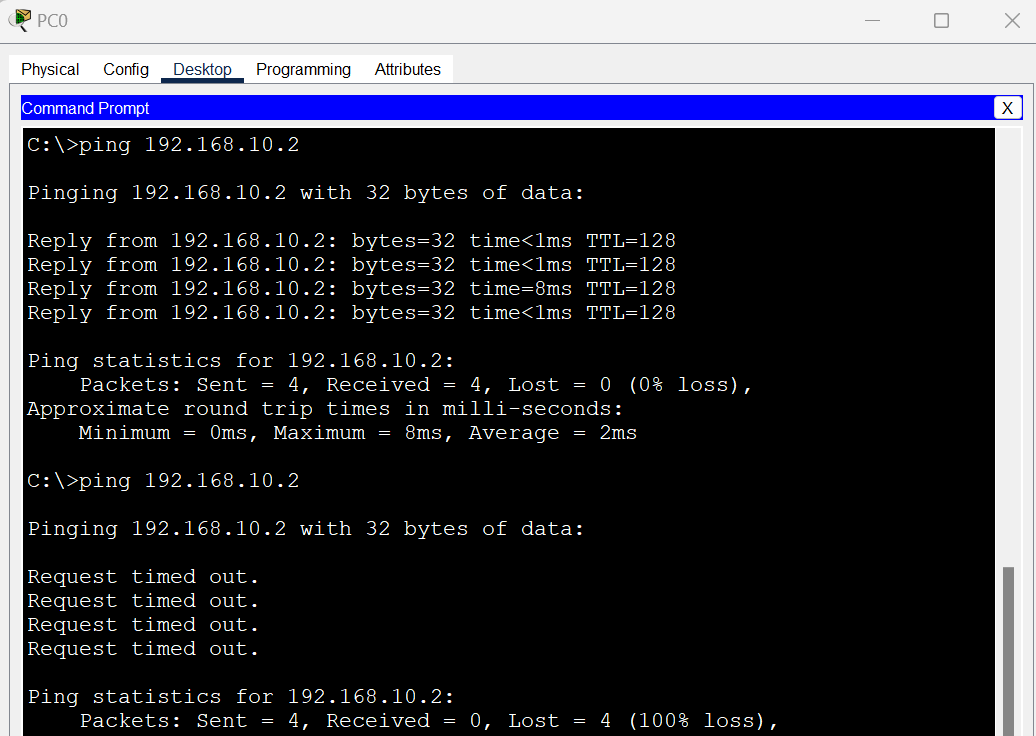
Task: Close the PC0 window
Action: [x=1012, y=20]
